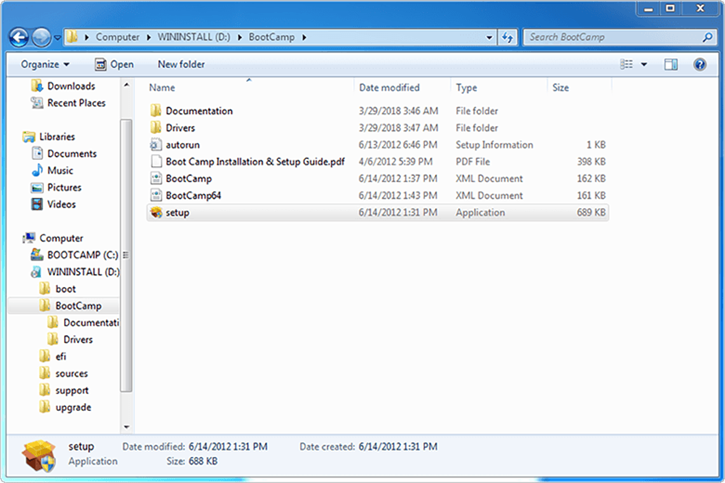
Task: Click the New folder button
Action: [181, 64]
